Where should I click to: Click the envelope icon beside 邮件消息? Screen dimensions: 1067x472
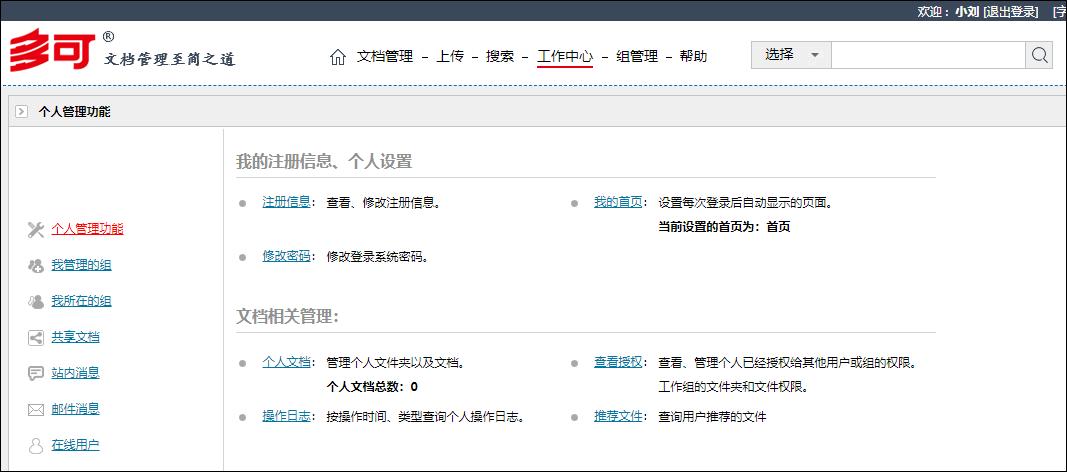36,409
